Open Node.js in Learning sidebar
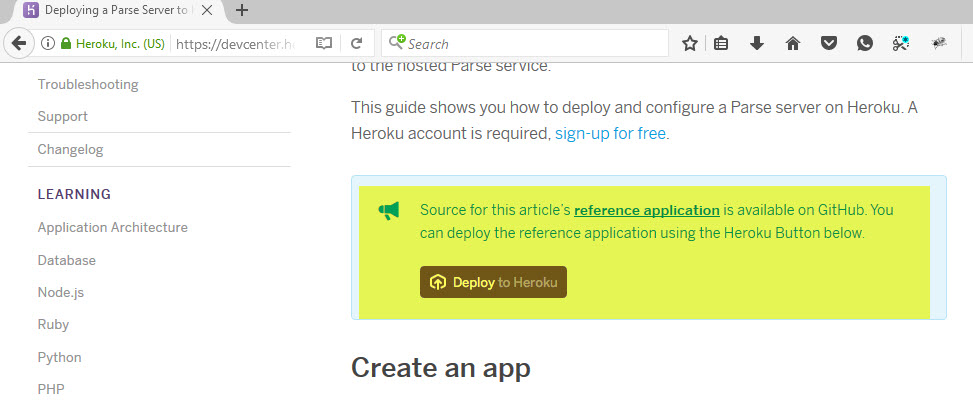This screenshot has height=403, width=973. point(61,292)
